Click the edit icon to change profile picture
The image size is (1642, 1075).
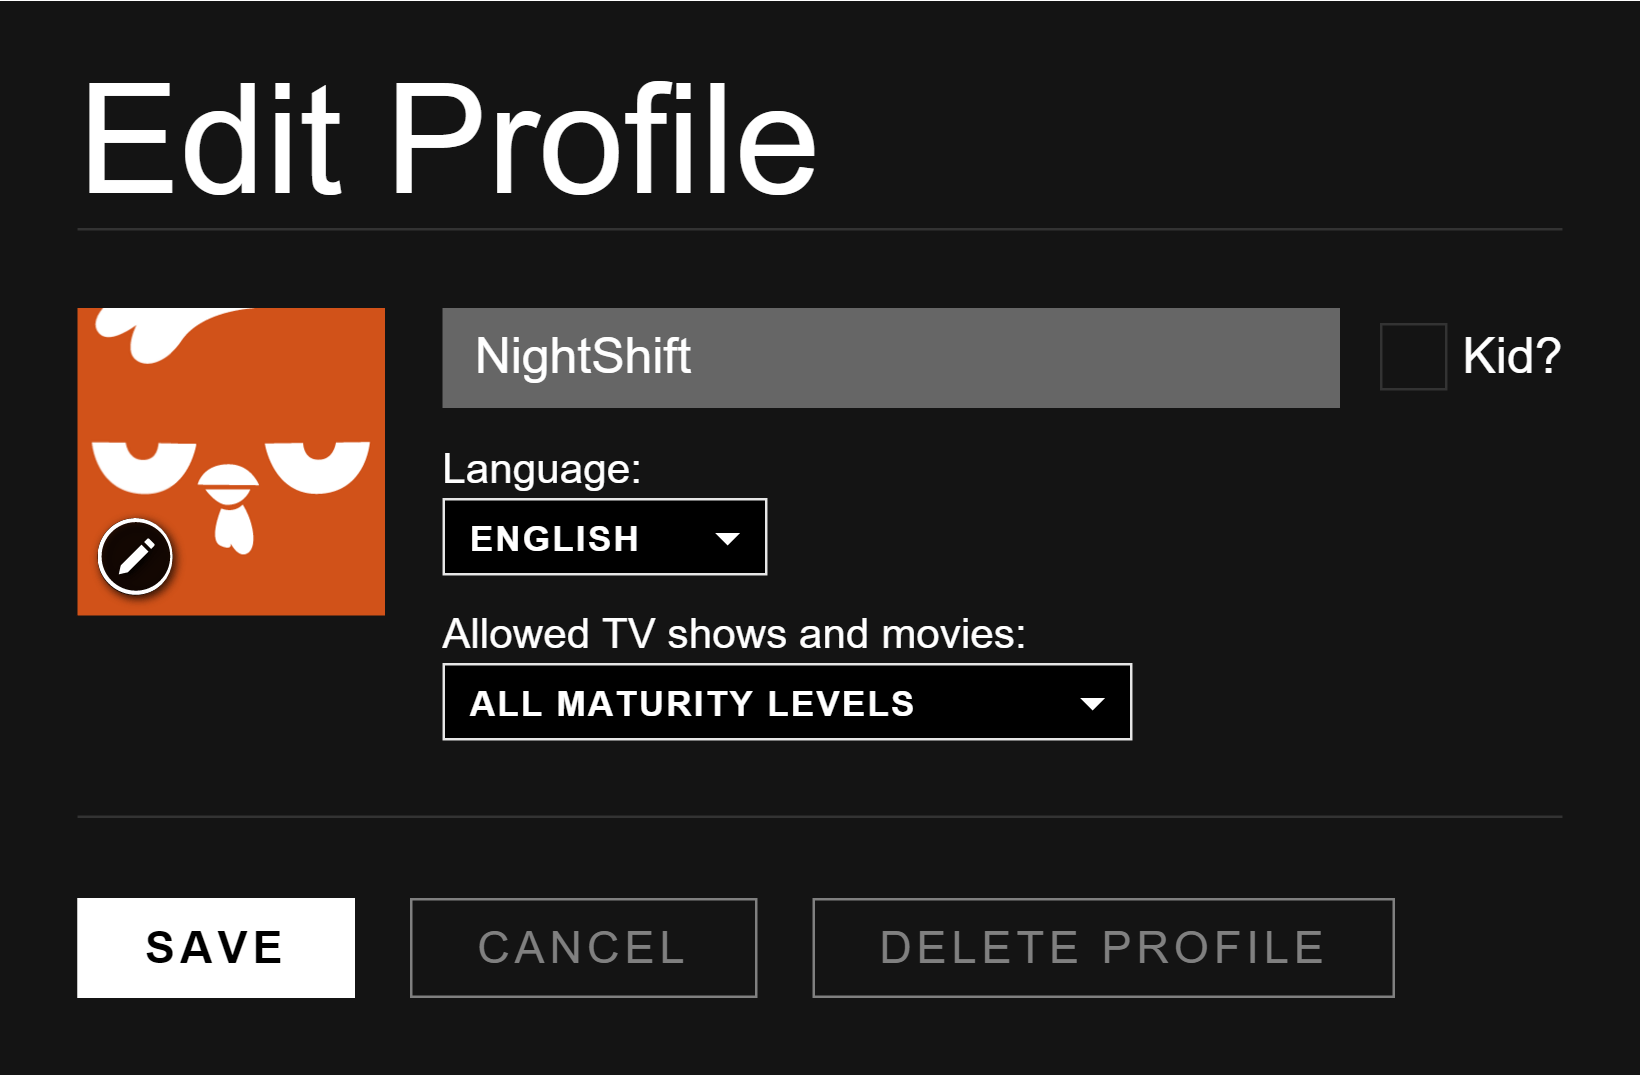coord(135,556)
